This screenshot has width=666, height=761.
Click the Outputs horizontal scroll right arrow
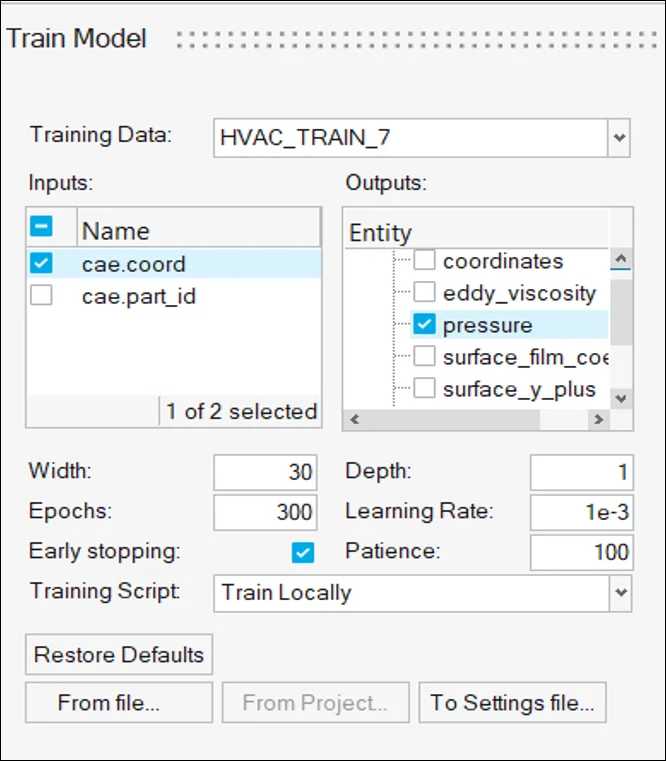(x=599, y=420)
